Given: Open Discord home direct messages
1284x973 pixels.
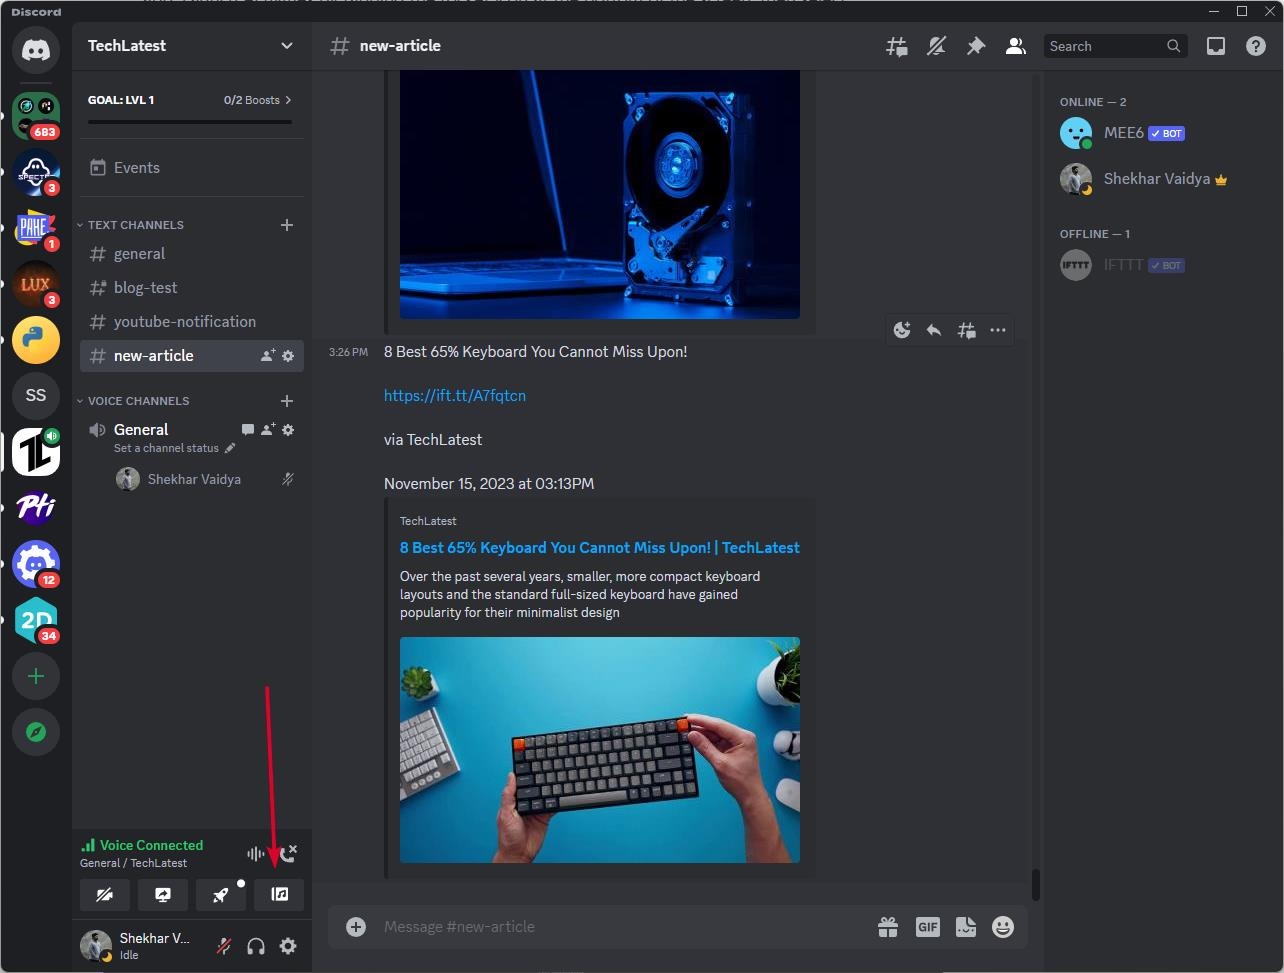Looking at the screenshot, I should click(x=36, y=50).
